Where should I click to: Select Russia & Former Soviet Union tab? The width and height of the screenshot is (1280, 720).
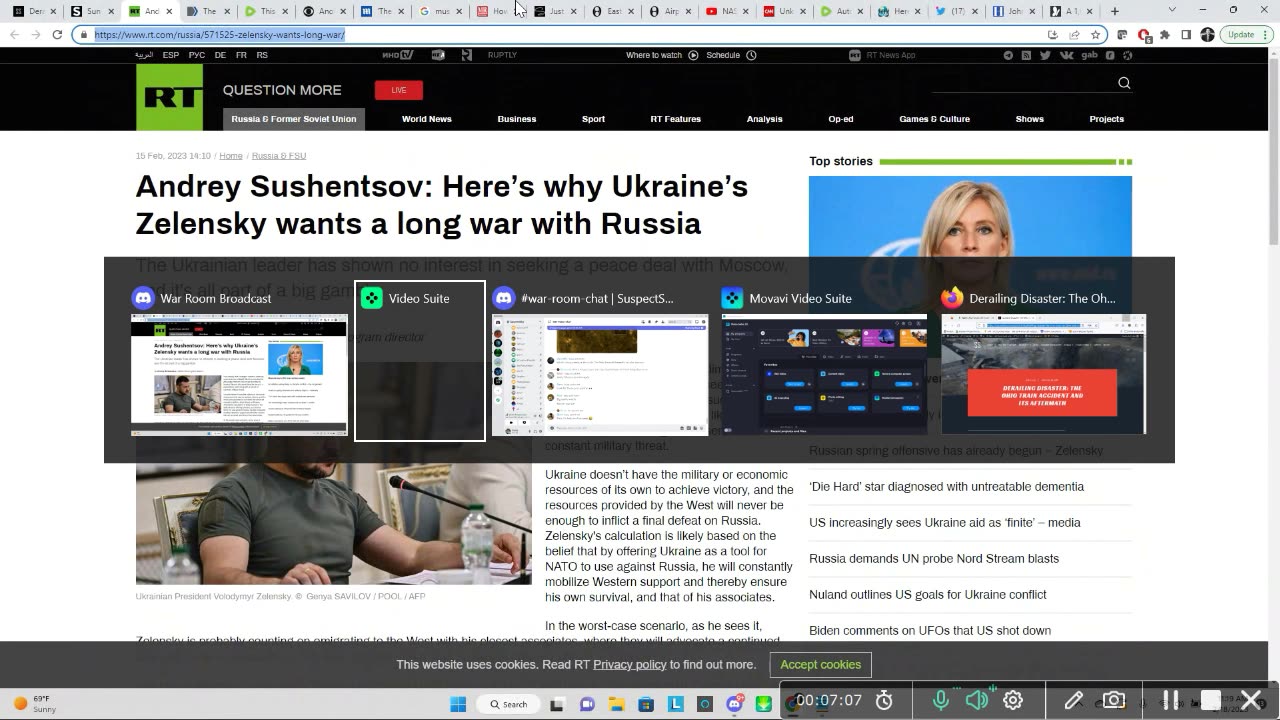294,119
